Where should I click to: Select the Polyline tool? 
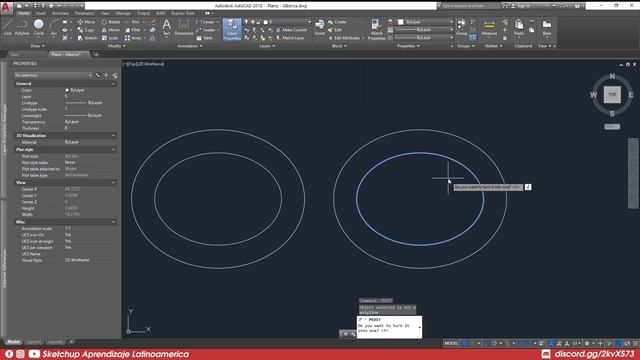point(22,27)
